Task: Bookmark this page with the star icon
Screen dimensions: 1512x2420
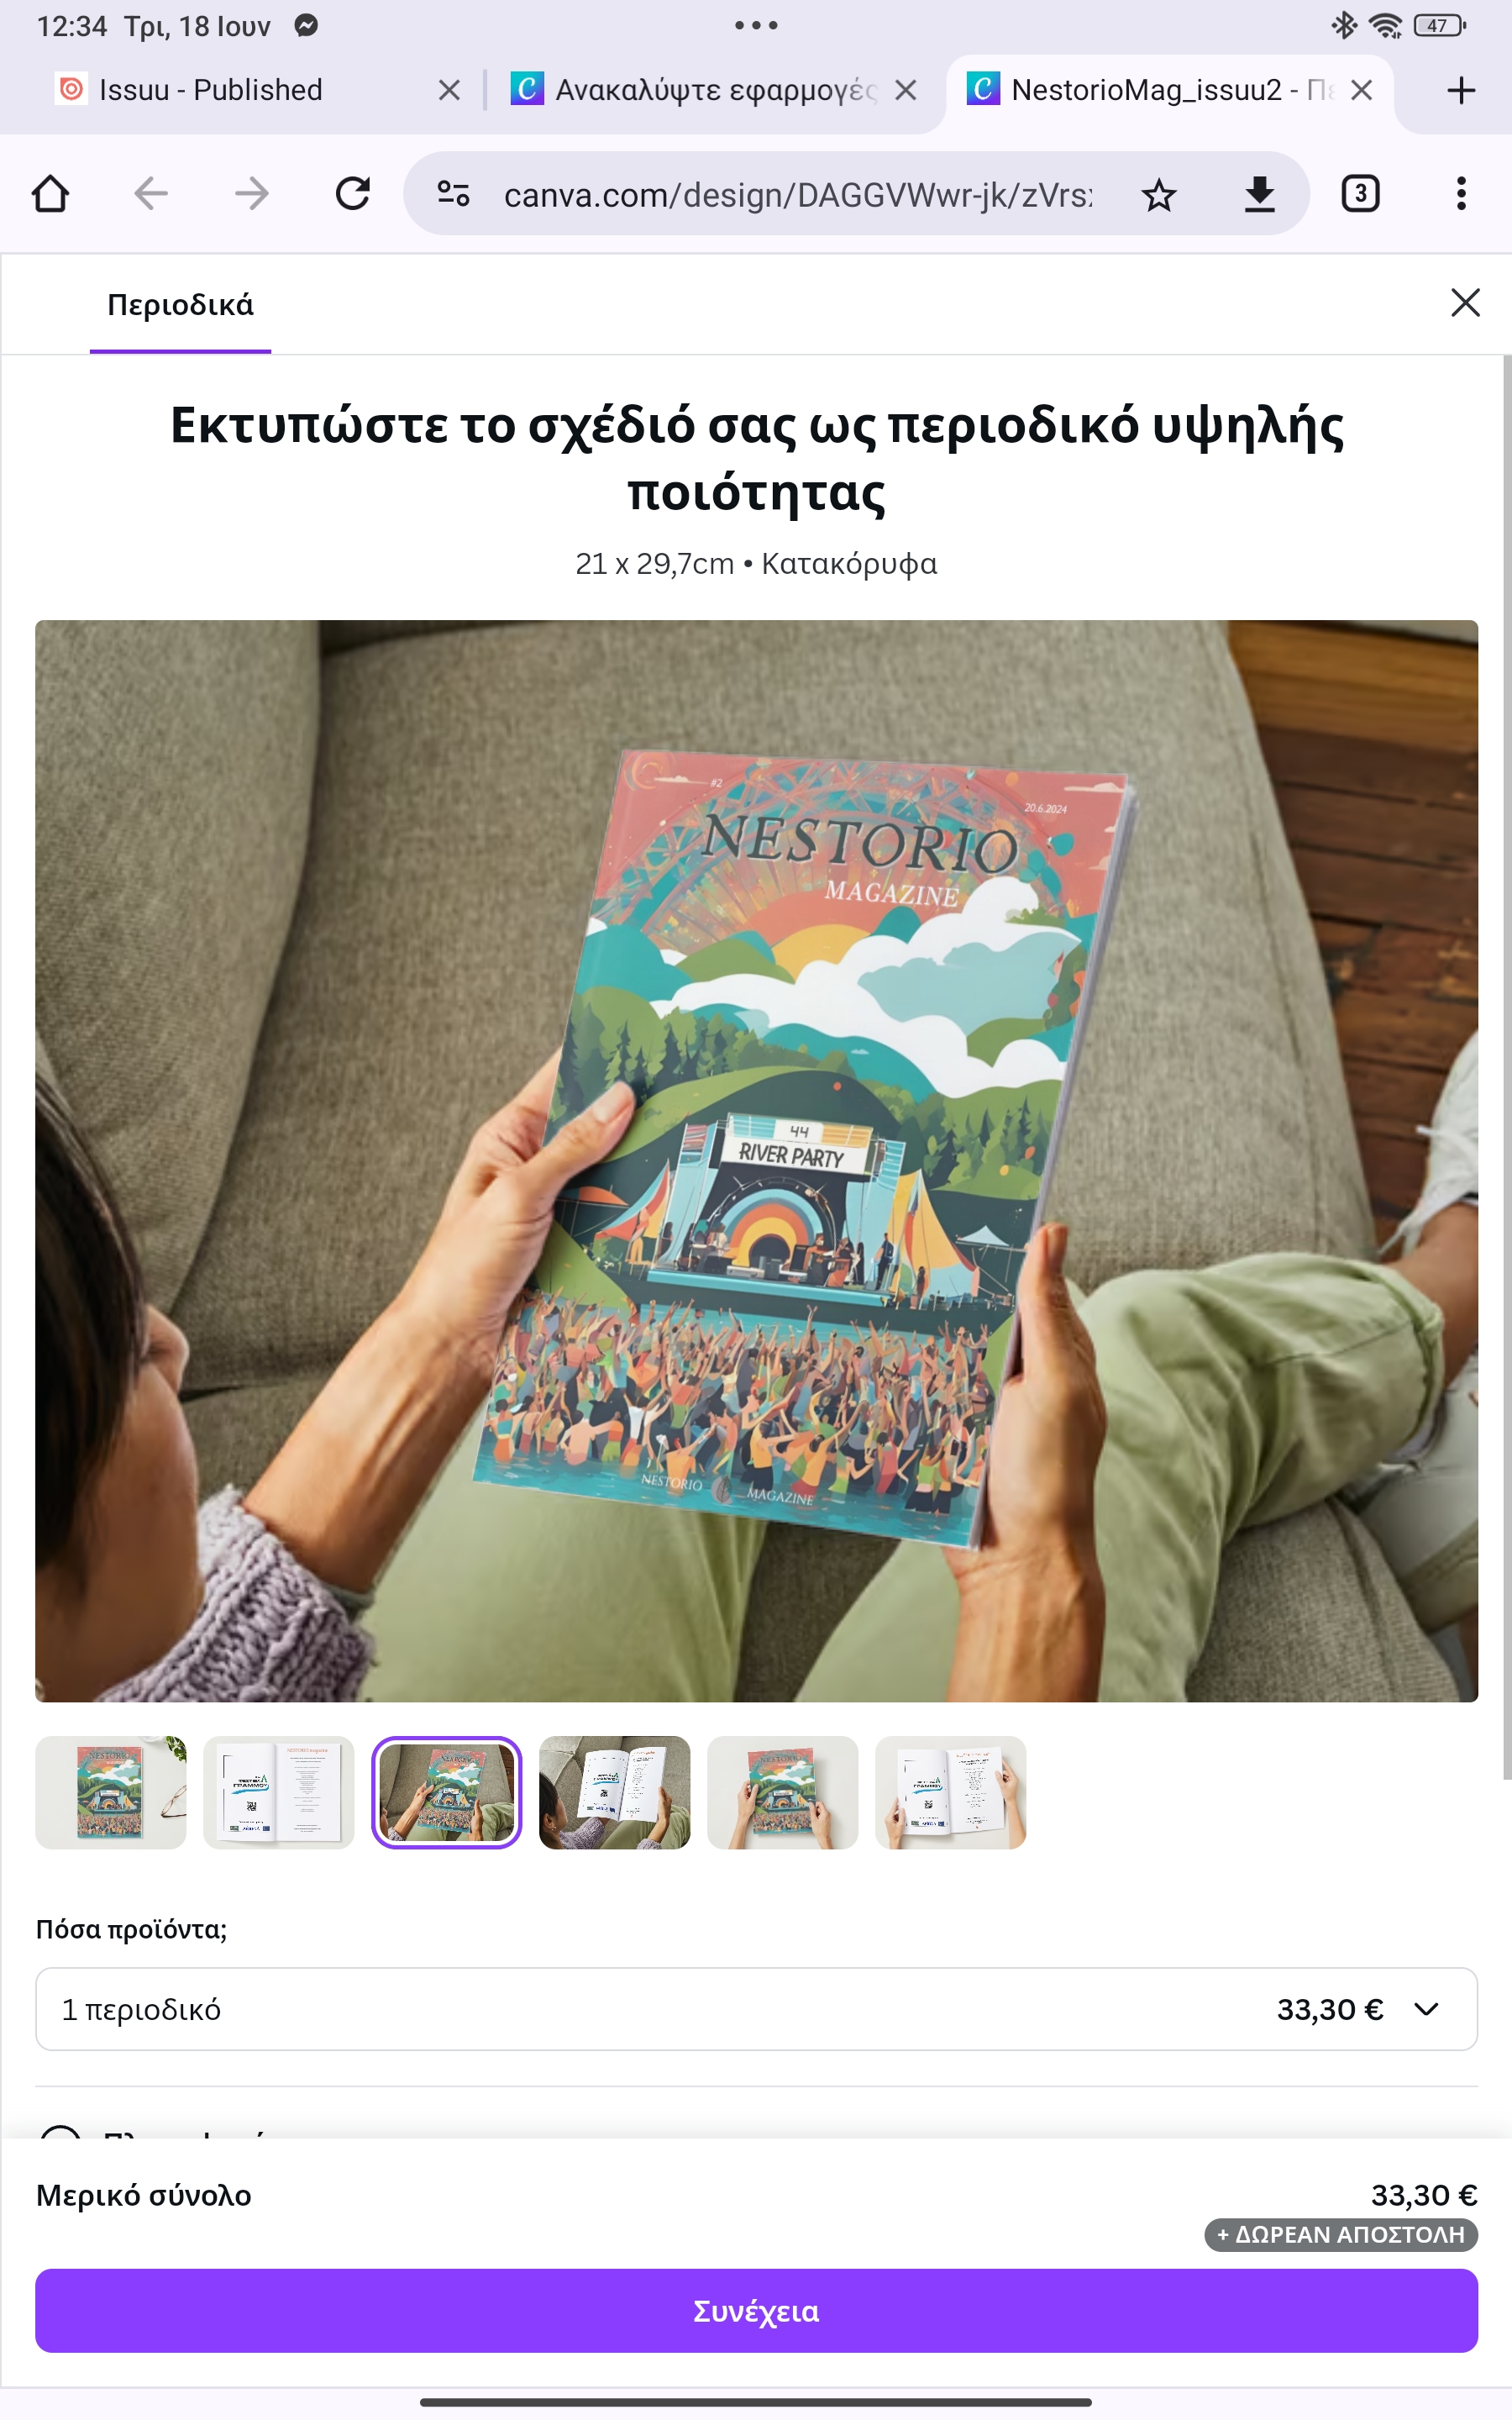Action: [1158, 194]
